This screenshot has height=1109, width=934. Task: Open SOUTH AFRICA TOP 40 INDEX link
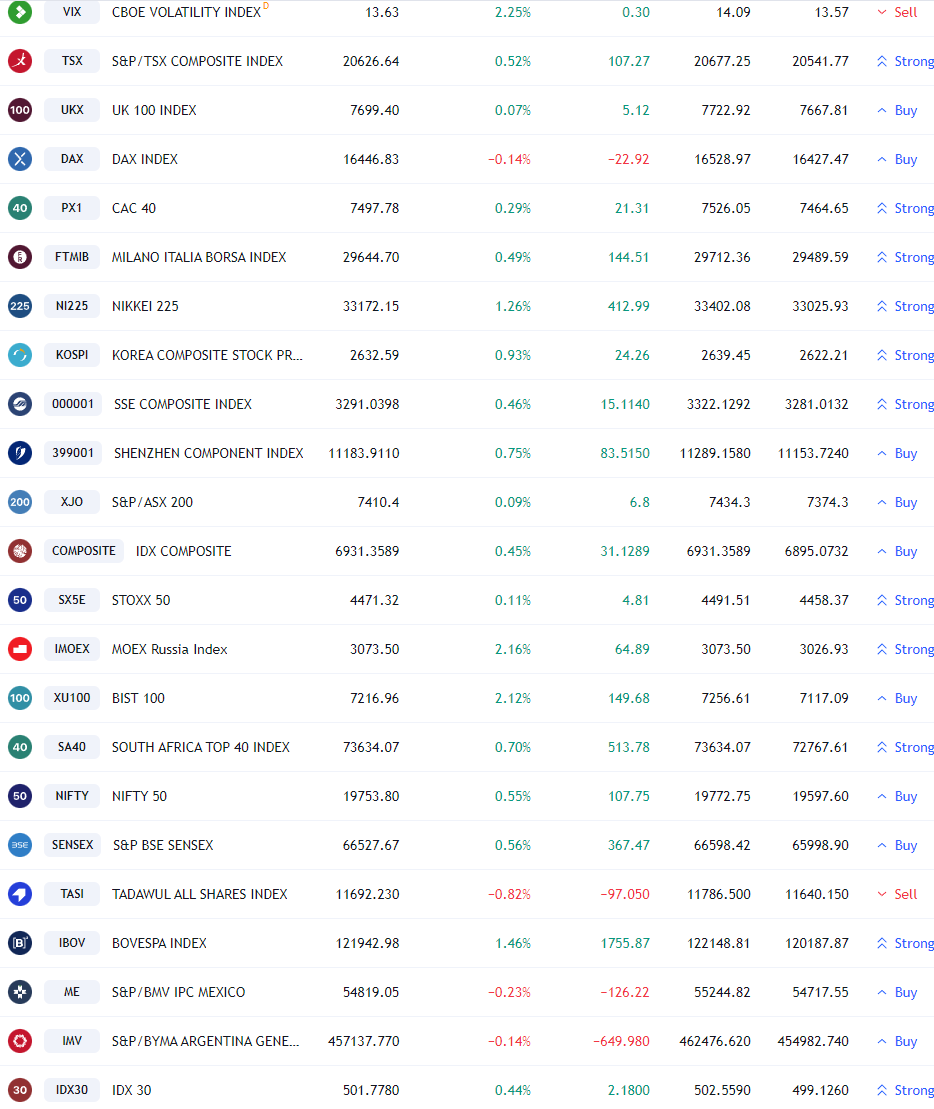pyautogui.click(x=201, y=748)
